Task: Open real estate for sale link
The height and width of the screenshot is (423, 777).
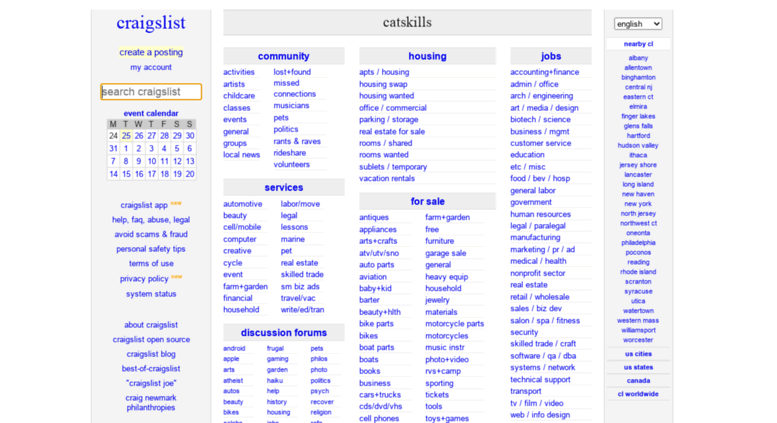Action: (x=392, y=132)
